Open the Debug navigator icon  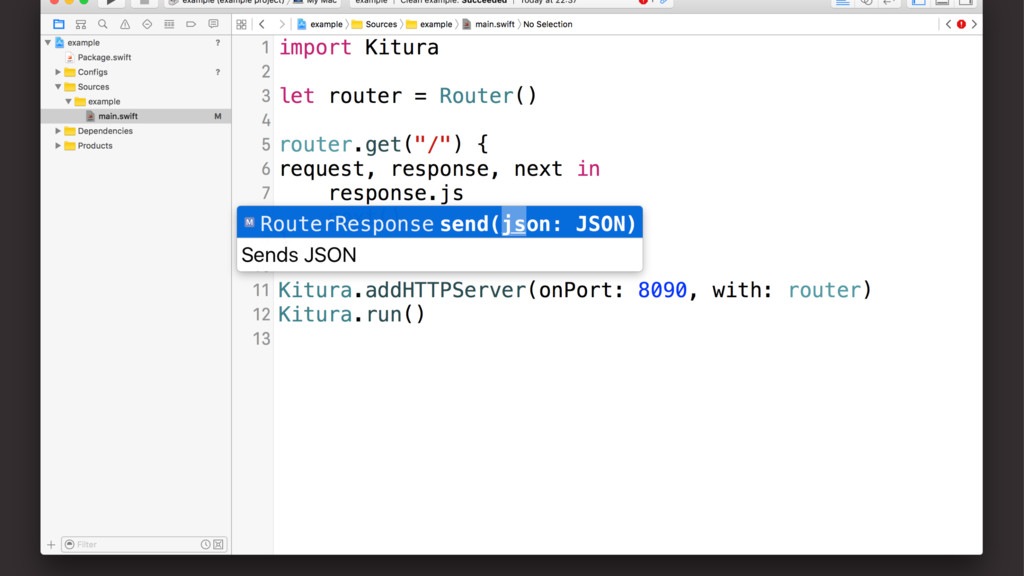pos(169,24)
